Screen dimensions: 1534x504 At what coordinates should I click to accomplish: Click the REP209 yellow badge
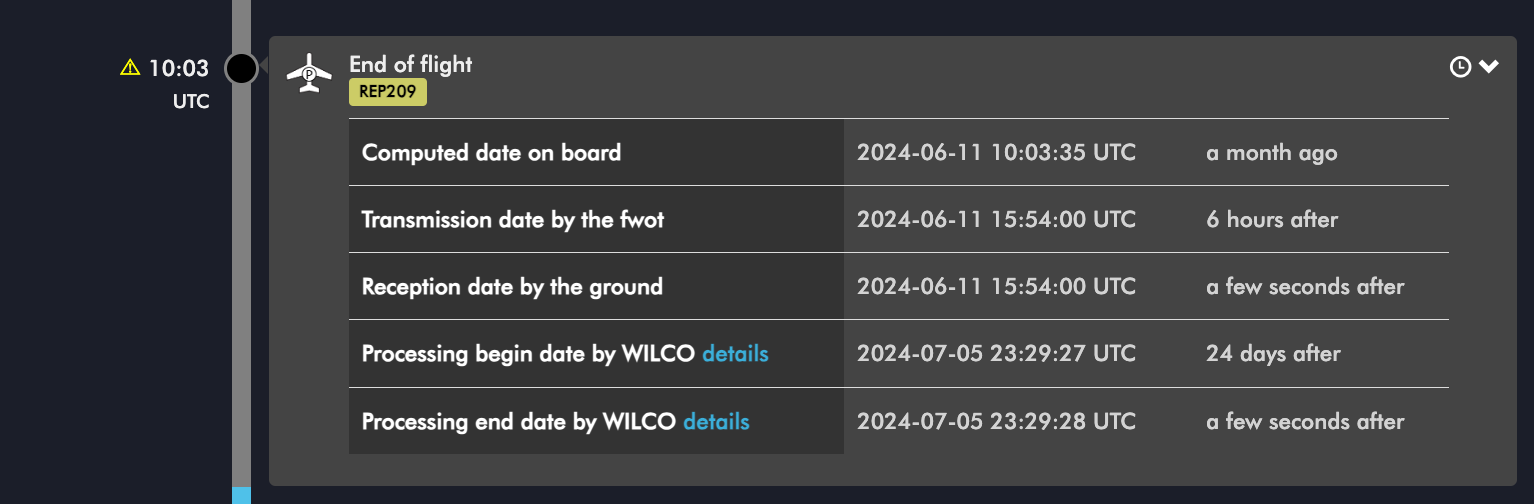tap(388, 92)
